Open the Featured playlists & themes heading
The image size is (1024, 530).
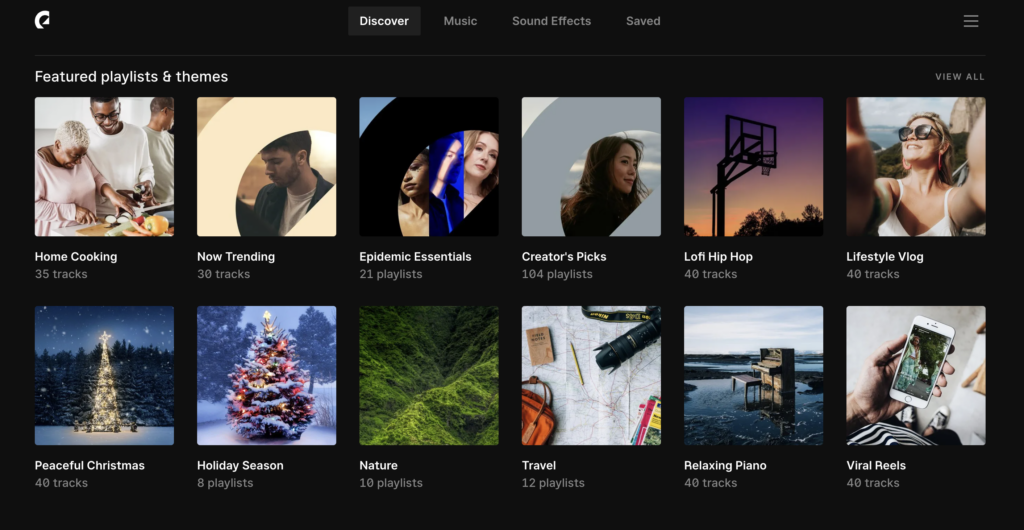pos(131,76)
